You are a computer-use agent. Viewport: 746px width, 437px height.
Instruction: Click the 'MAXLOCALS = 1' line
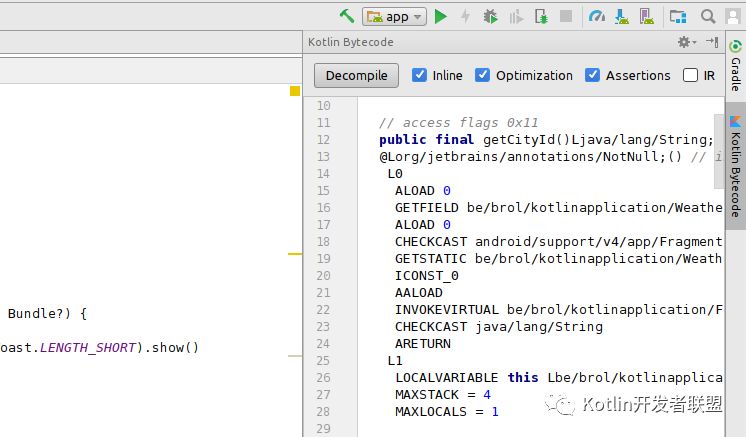pyautogui.click(x=447, y=412)
